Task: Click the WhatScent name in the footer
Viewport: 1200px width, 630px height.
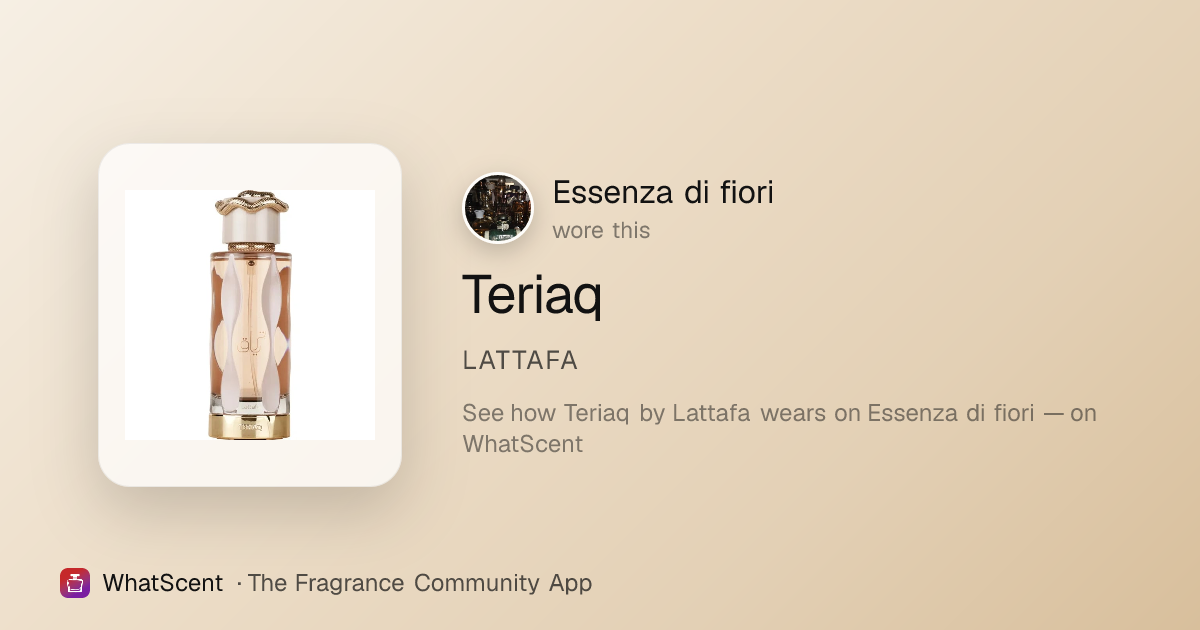Action: tap(163, 583)
